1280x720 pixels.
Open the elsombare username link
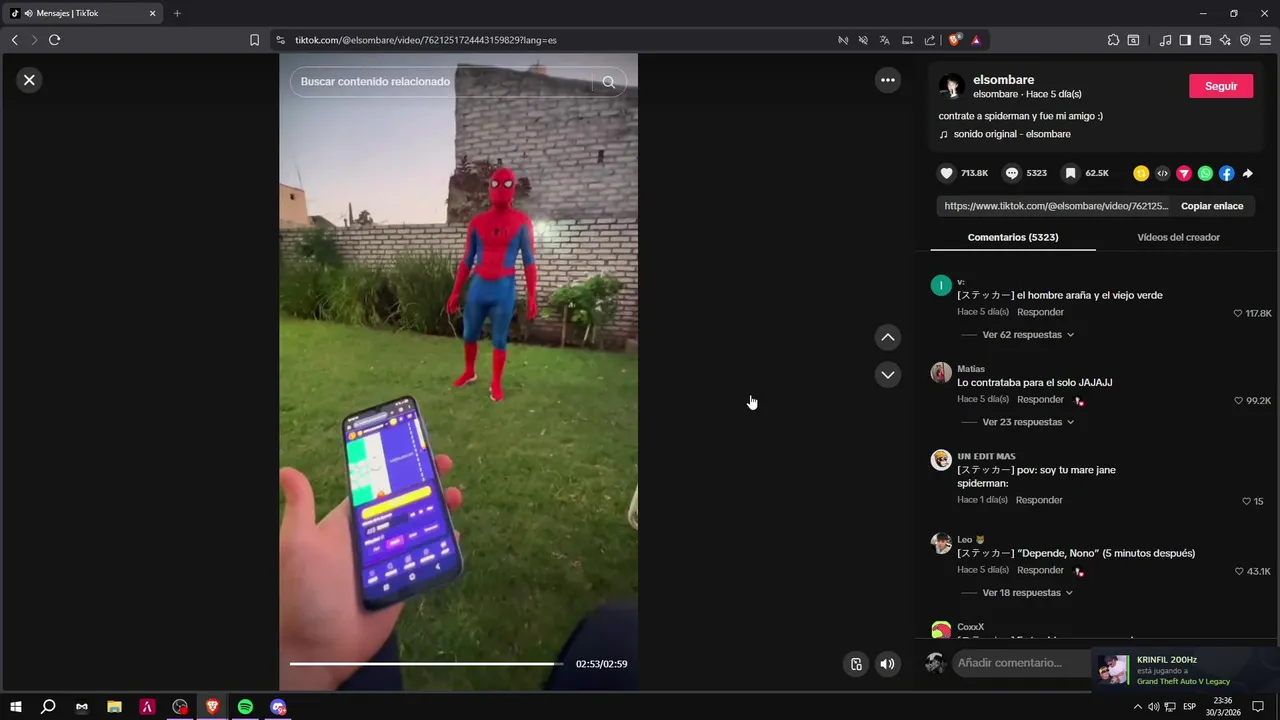[x=1003, y=80]
